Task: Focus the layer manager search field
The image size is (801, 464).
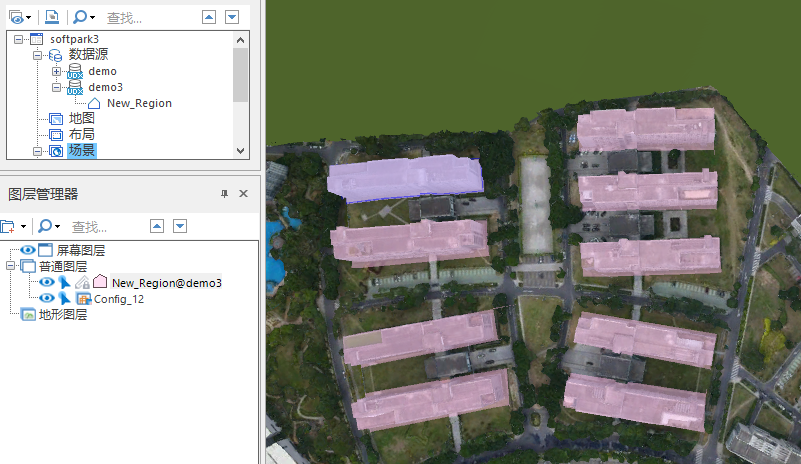Action: [x=107, y=227]
